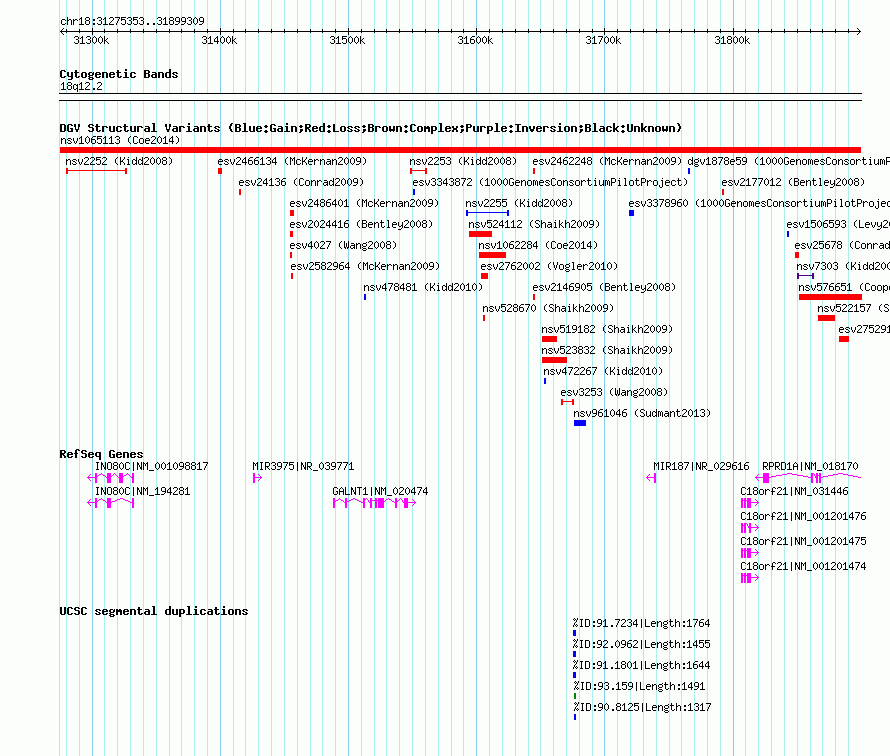The image size is (890, 756).
Task: Click esv2177012 (Bentley2008) label
Action: (x=793, y=182)
